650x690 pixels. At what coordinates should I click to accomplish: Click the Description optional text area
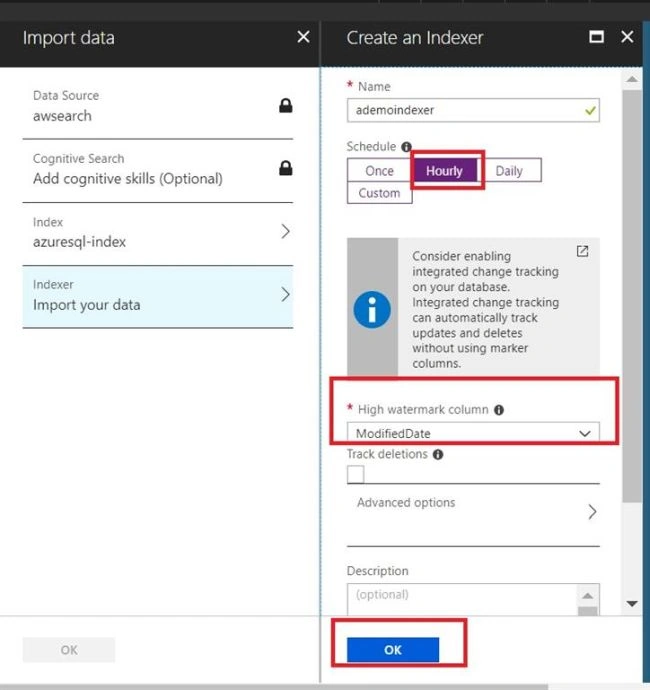click(x=462, y=599)
